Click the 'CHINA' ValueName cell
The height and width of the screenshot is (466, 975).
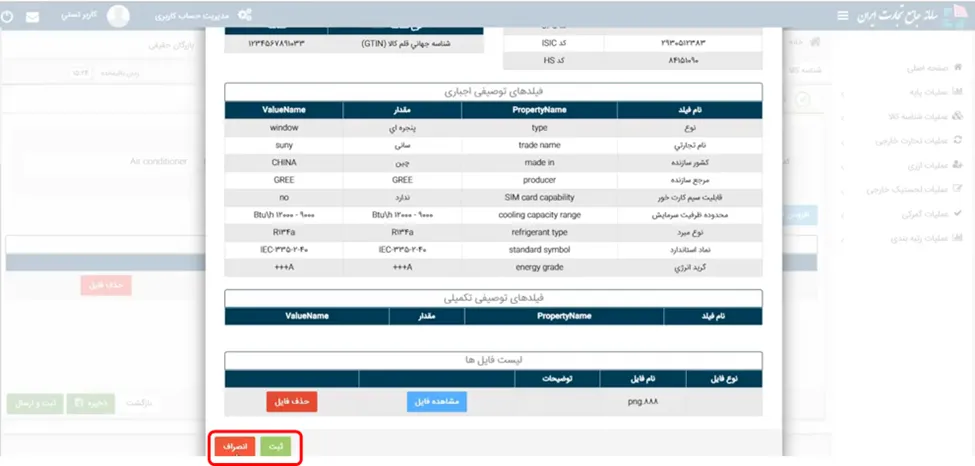click(284, 162)
